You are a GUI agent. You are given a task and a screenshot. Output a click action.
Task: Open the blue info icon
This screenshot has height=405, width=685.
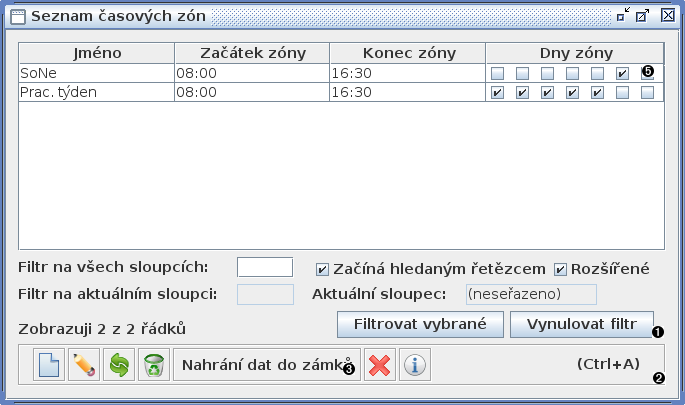point(415,365)
